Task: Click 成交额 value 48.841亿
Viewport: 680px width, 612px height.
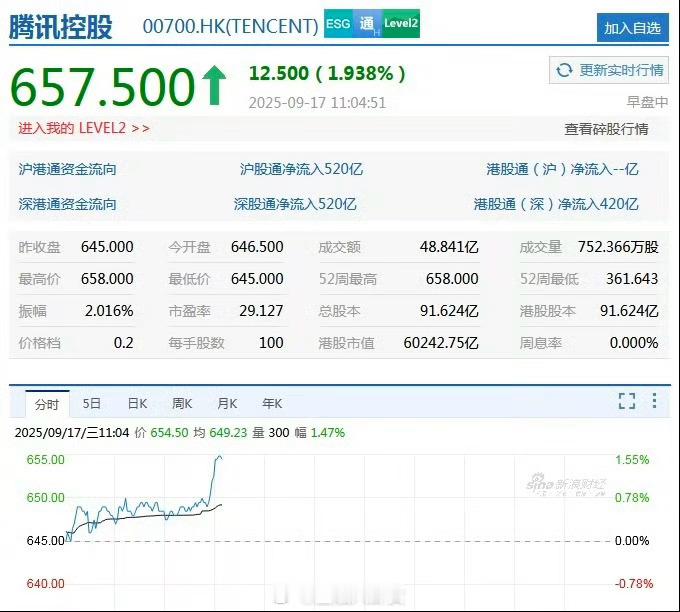Action: point(449,247)
